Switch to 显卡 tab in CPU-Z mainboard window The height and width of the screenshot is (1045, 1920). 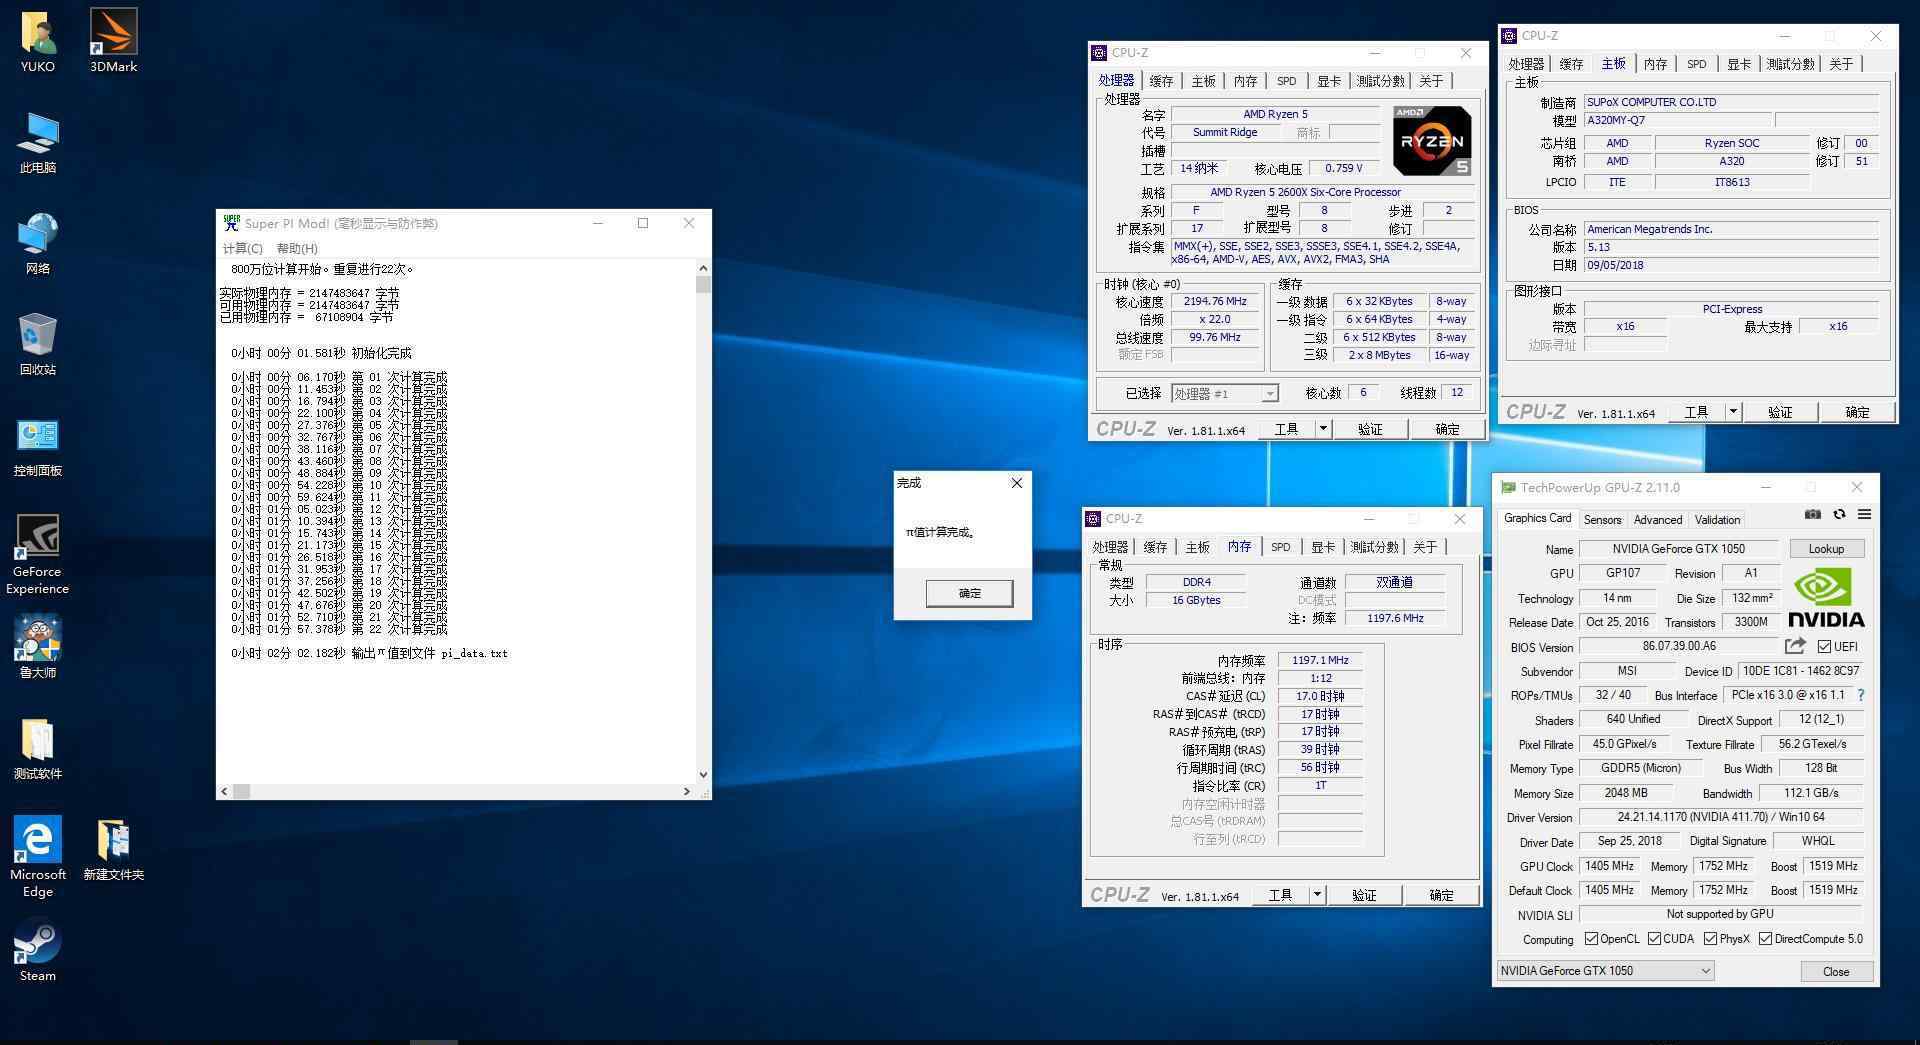point(1739,64)
